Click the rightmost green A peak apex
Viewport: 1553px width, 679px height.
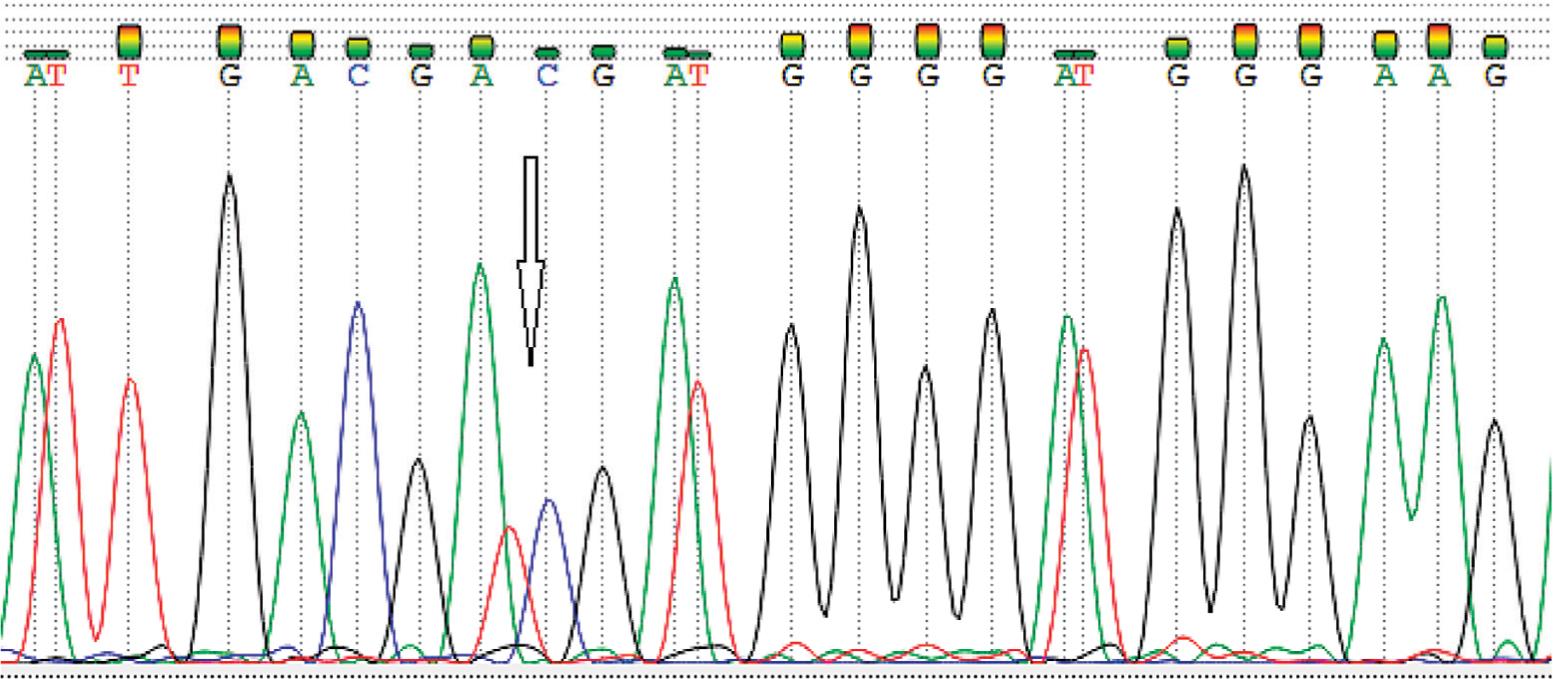pos(1441,298)
